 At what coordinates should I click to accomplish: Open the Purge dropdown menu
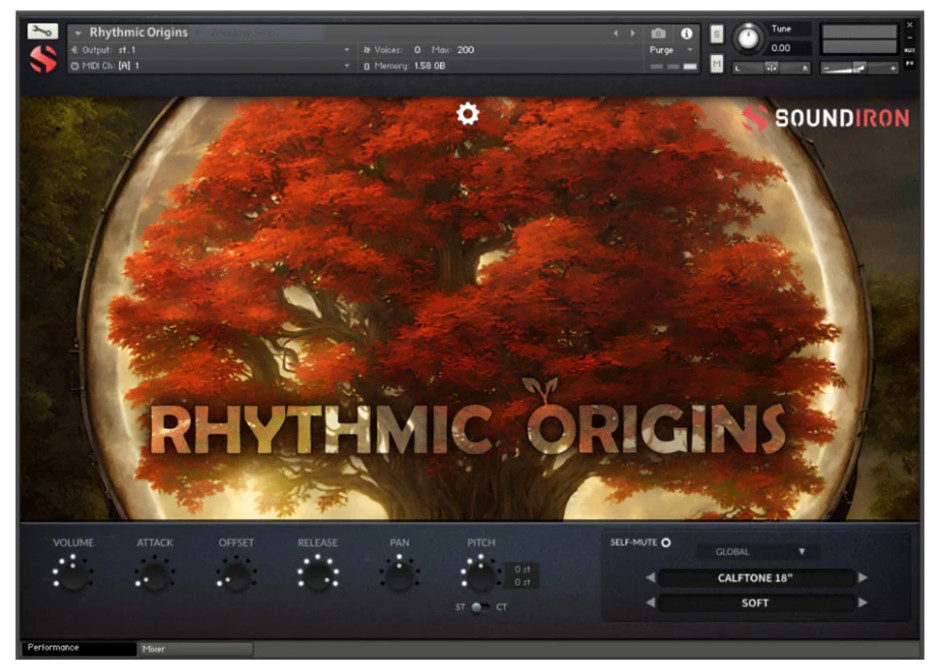(x=671, y=50)
